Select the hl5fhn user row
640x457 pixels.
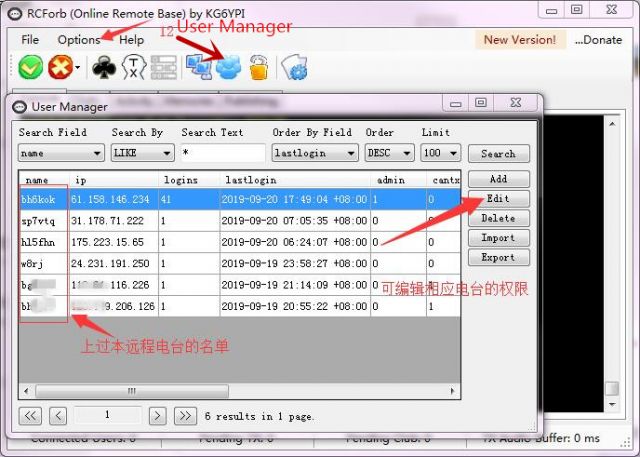pyautogui.click(x=240, y=242)
